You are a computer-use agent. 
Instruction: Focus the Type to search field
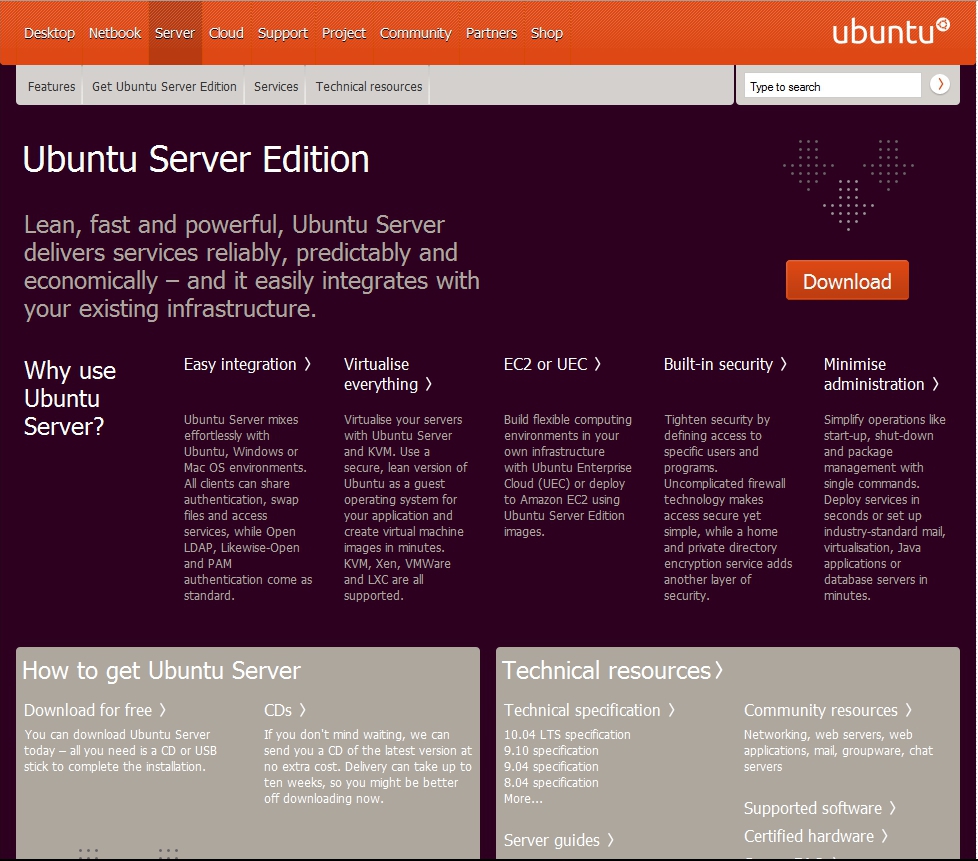tap(832, 85)
